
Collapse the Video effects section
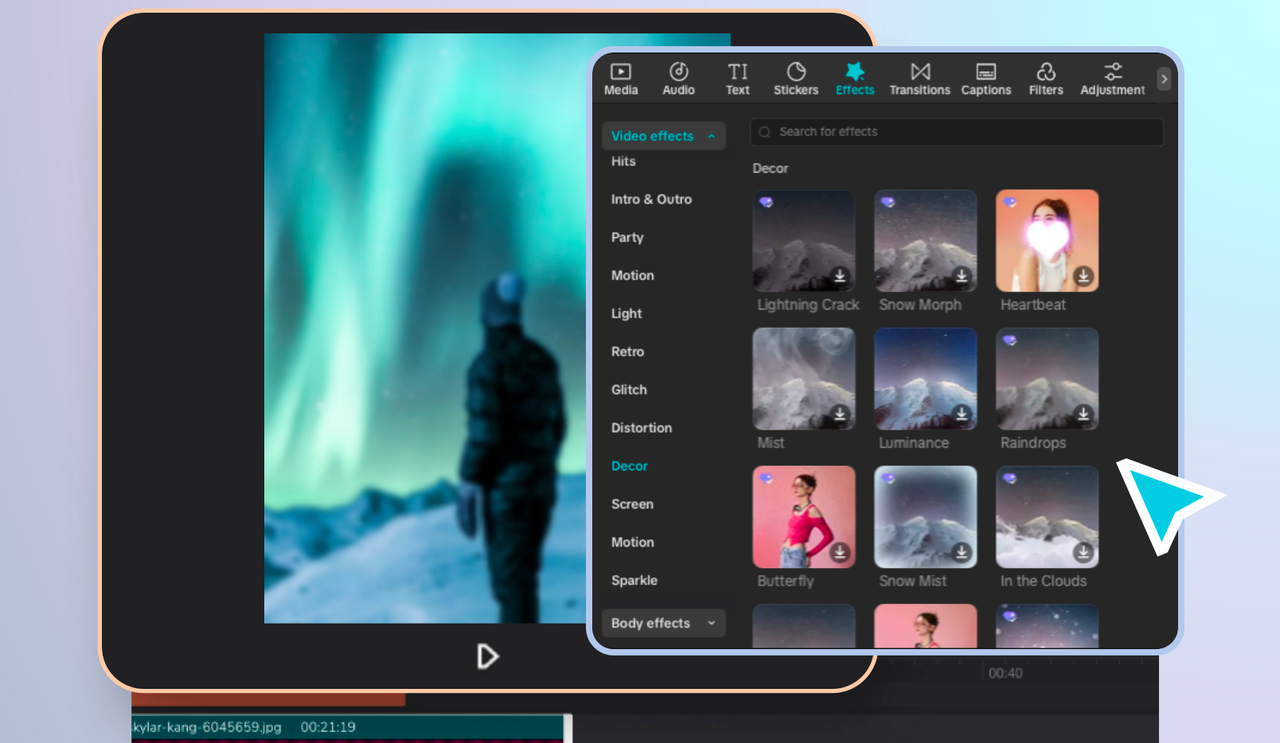[x=663, y=135]
